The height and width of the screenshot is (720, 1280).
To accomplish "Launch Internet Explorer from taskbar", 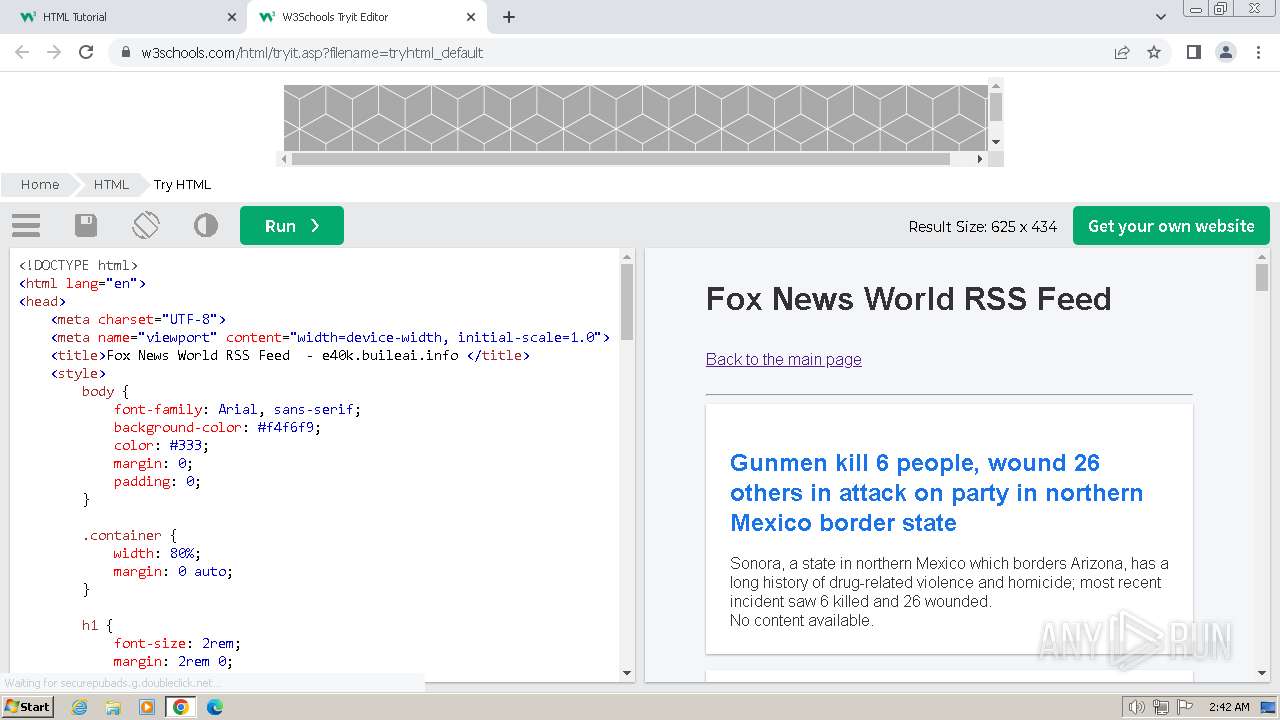I will click(x=80, y=707).
